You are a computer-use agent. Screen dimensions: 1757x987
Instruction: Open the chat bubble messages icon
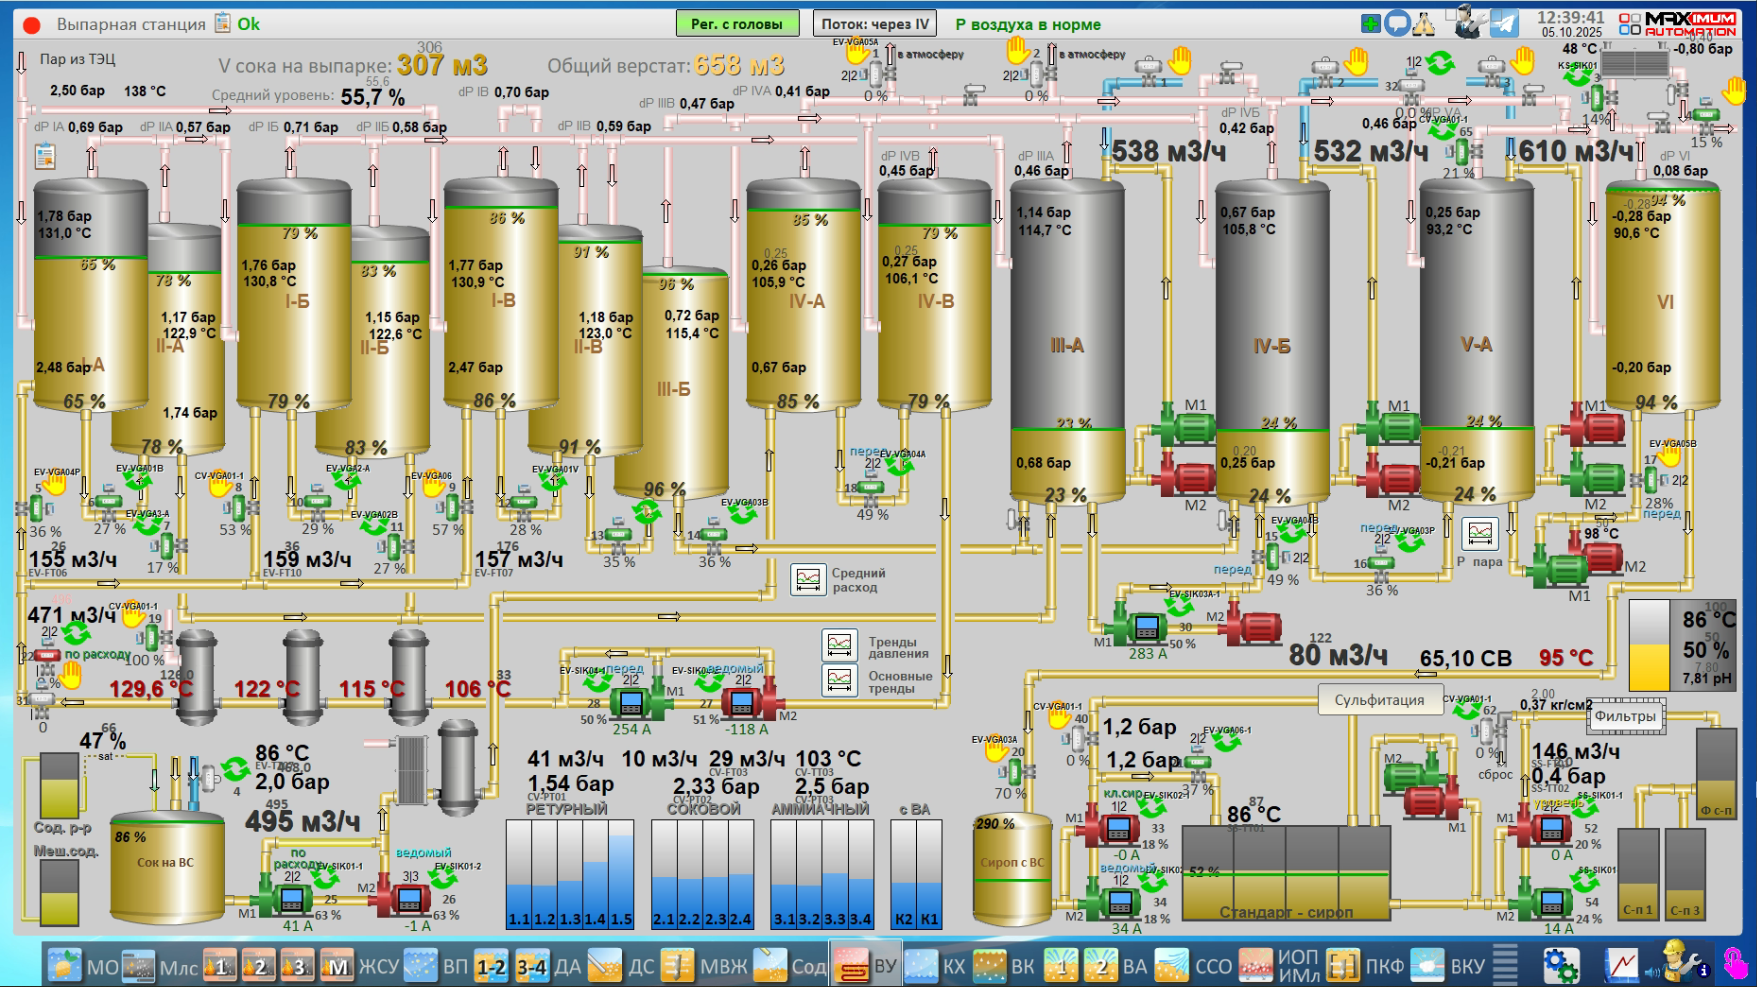pos(1397,24)
